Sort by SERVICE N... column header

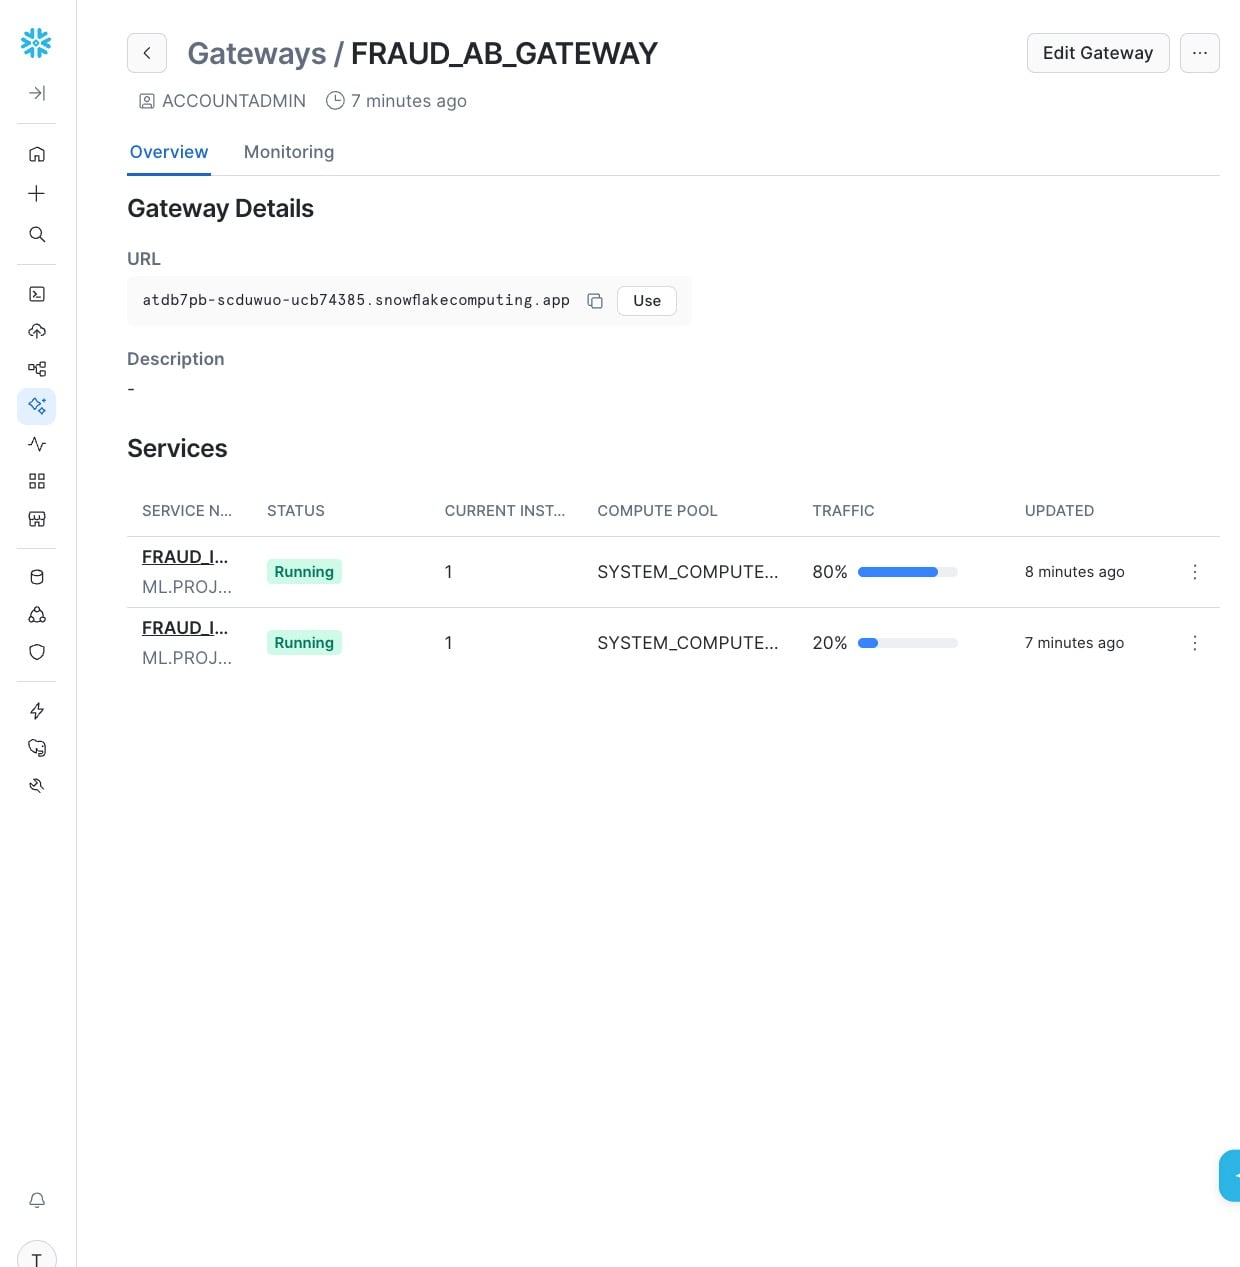[x=187, y=511]
